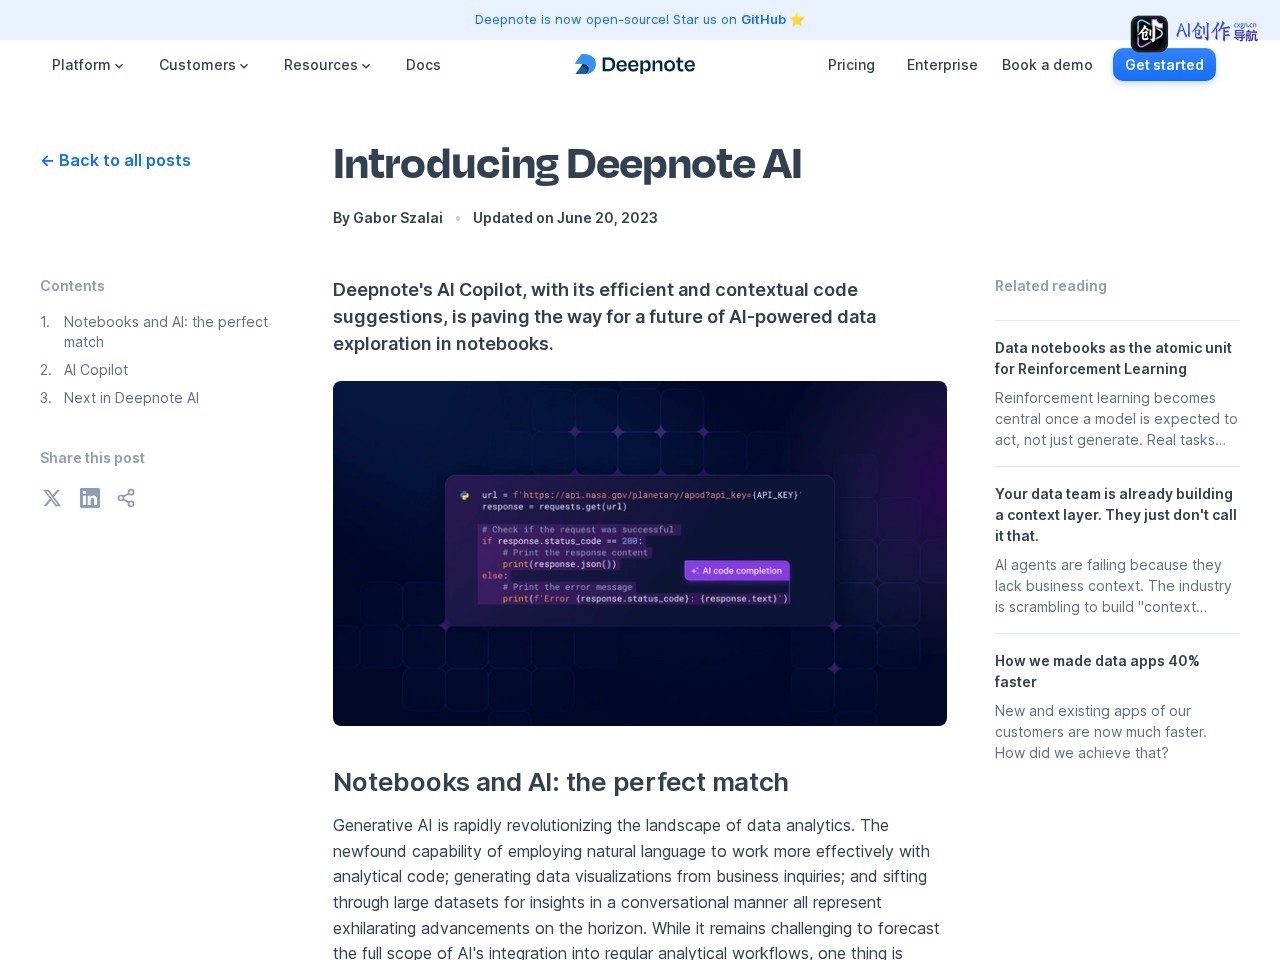Open Data notebooks as atomic unit article

click(x=1113, y=358)
